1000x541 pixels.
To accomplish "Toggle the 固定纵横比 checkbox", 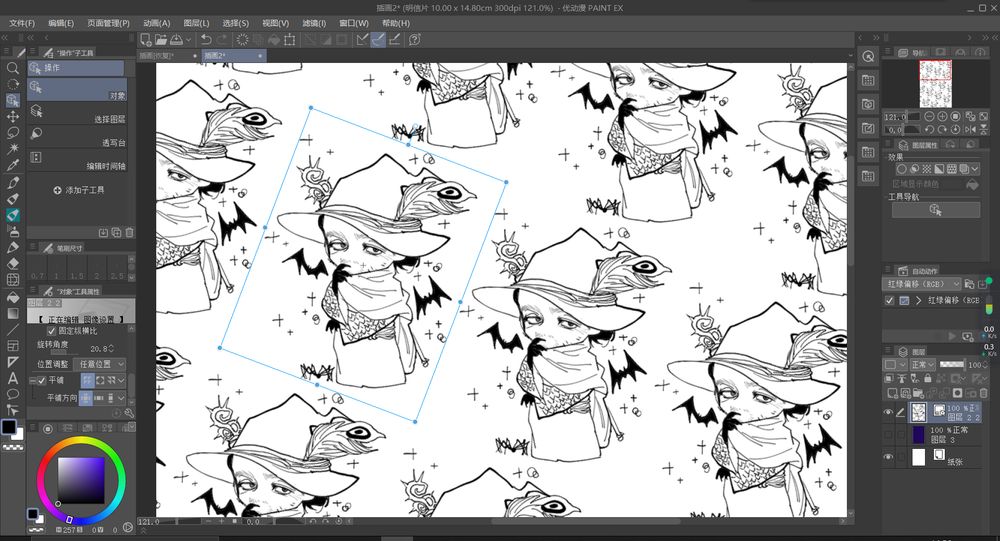I will 52,330.
